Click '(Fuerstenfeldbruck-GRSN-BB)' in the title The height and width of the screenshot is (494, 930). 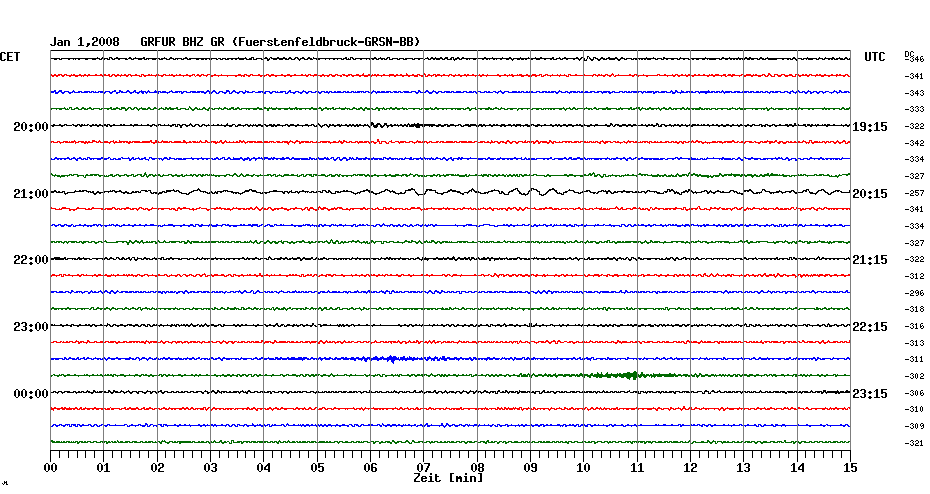326,42
